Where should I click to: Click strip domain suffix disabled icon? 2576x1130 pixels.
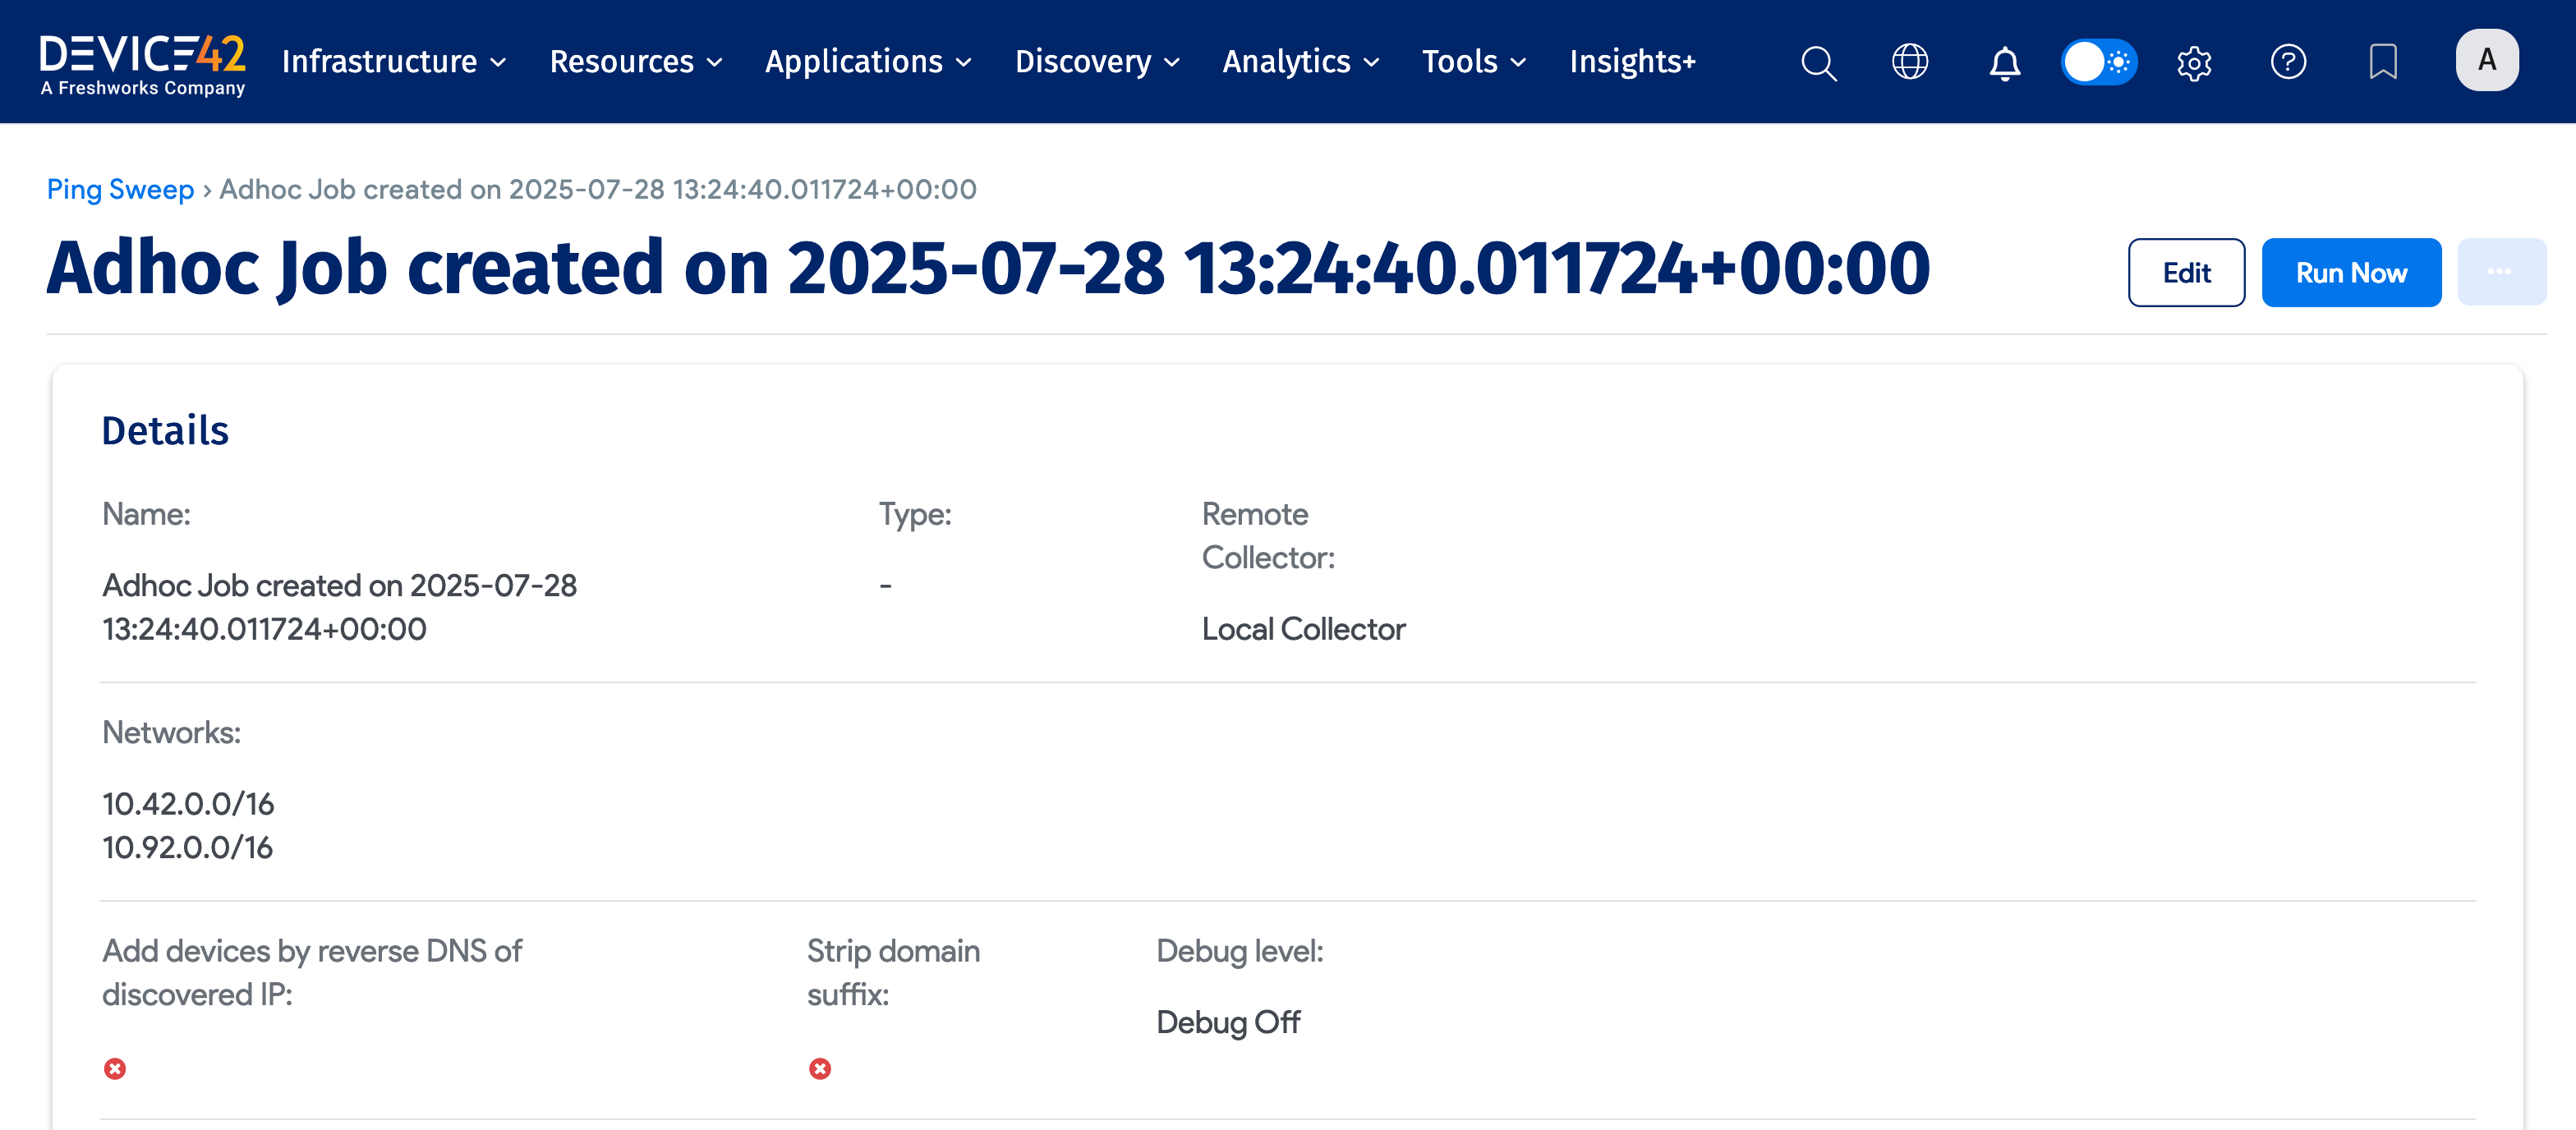(820, 1069)
